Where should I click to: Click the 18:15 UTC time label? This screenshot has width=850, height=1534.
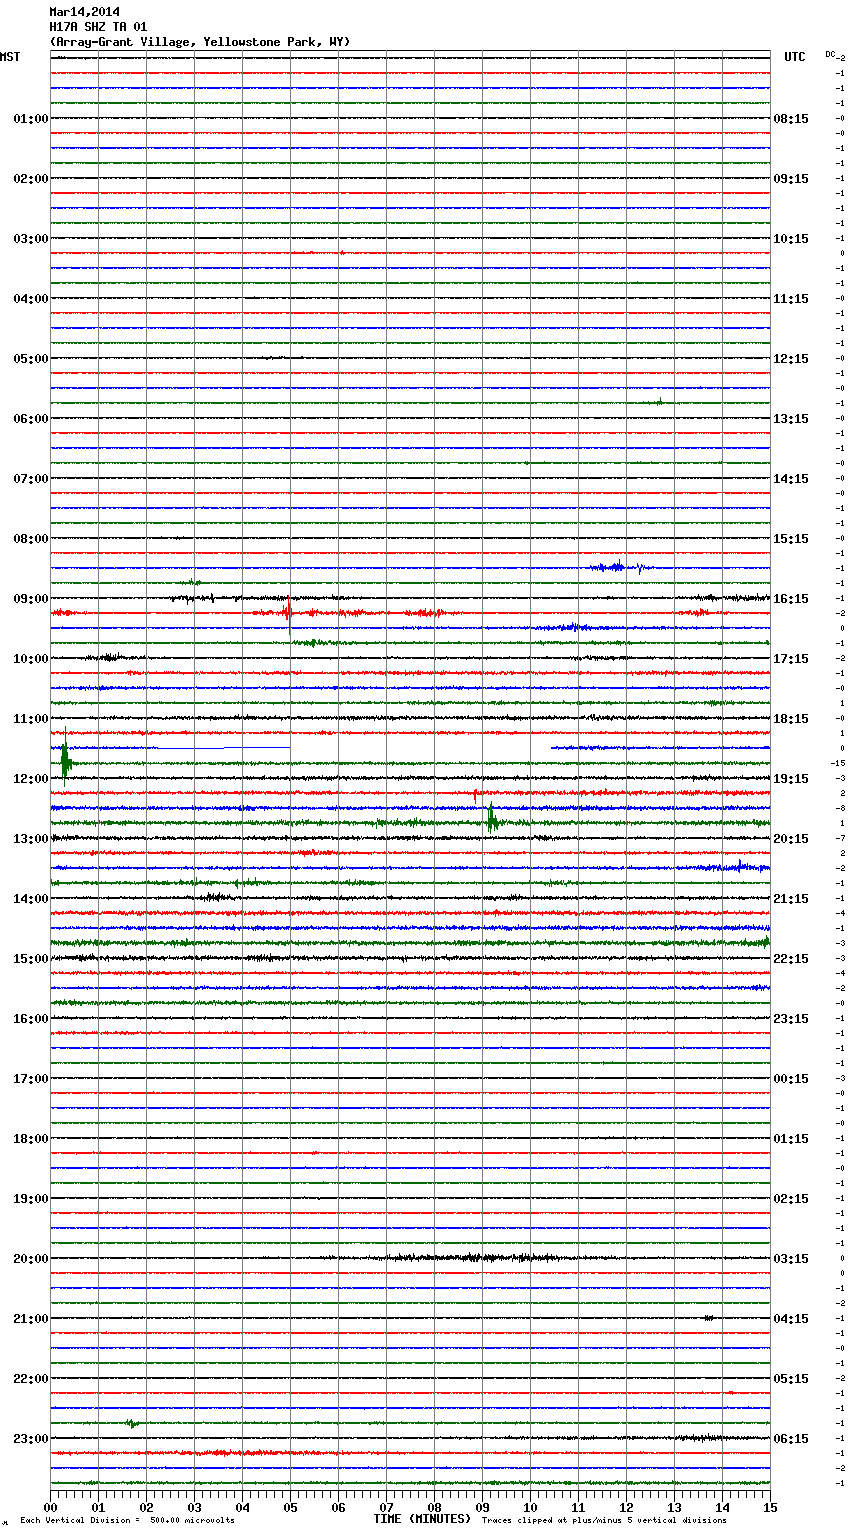[791, 719]
